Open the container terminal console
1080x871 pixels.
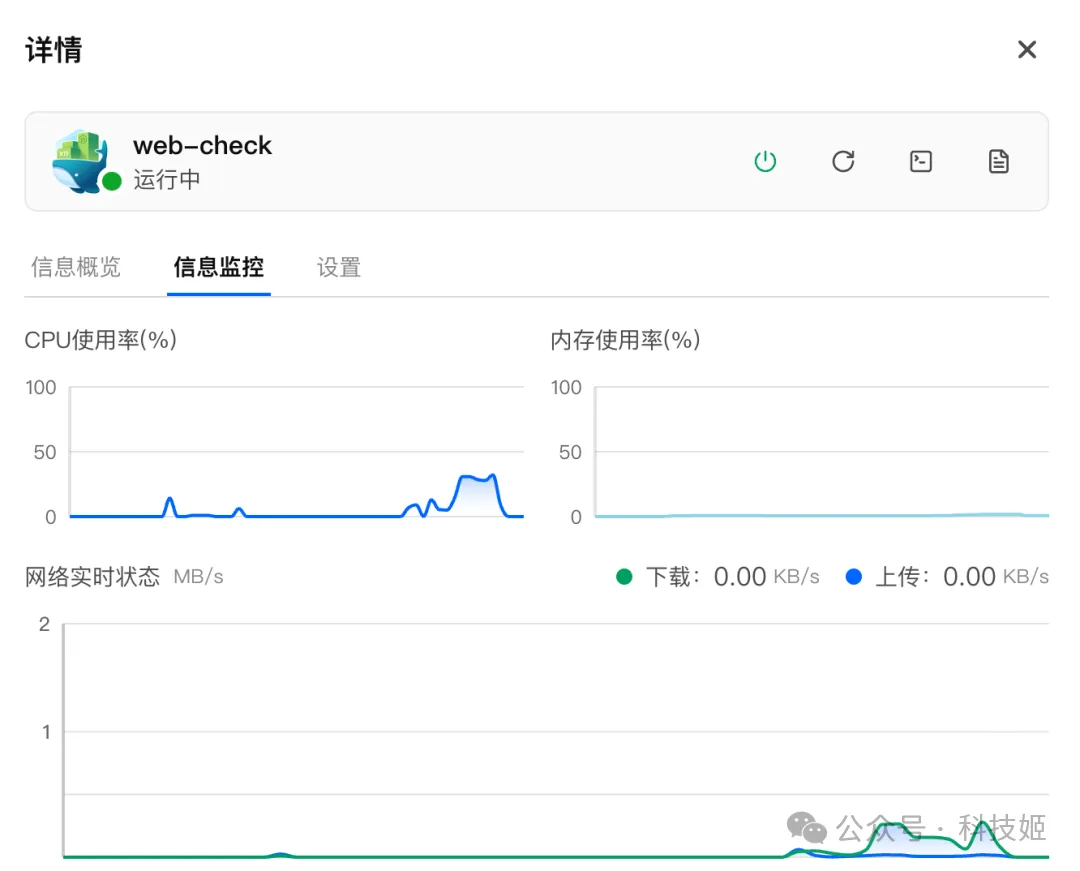(x=921, y=161)
